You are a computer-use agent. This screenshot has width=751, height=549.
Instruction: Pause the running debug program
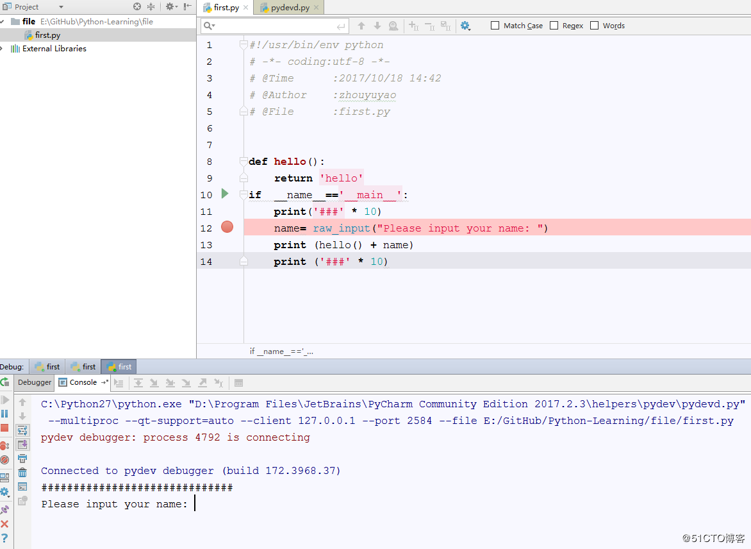[5, 413]
